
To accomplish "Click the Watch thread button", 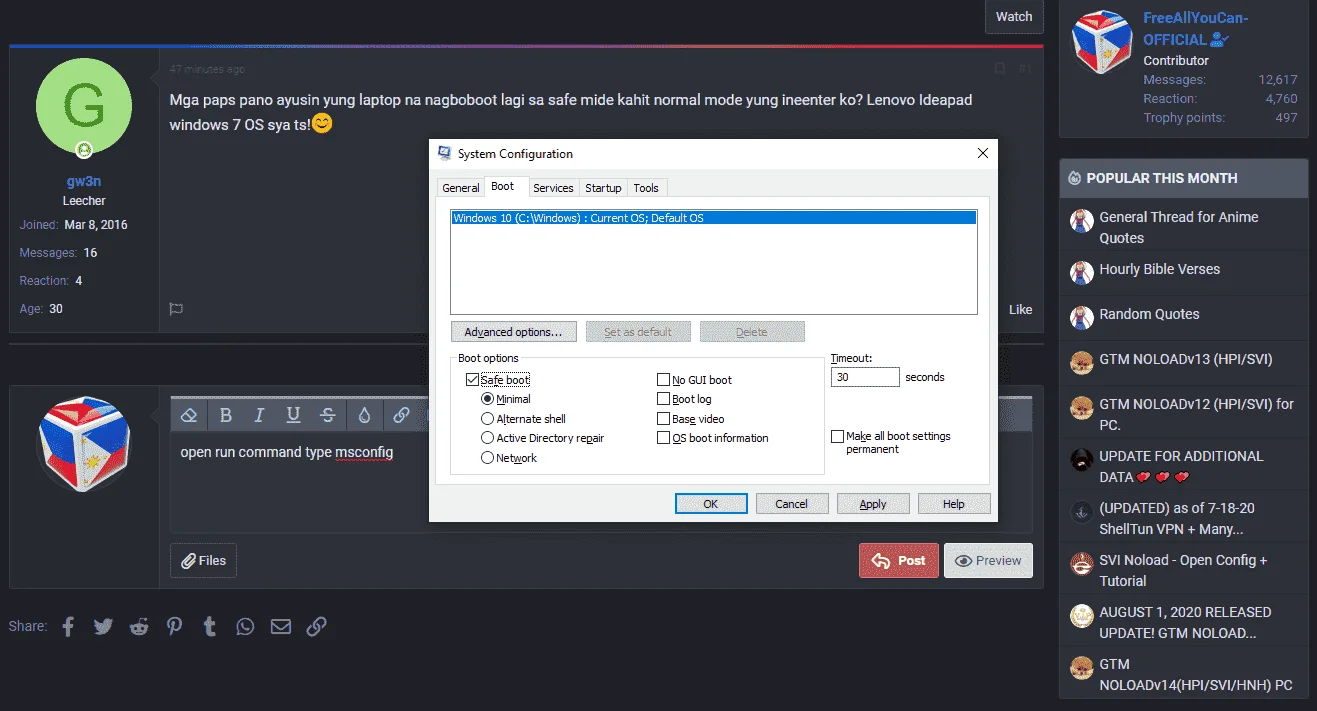I will [x=1014, y=16].
